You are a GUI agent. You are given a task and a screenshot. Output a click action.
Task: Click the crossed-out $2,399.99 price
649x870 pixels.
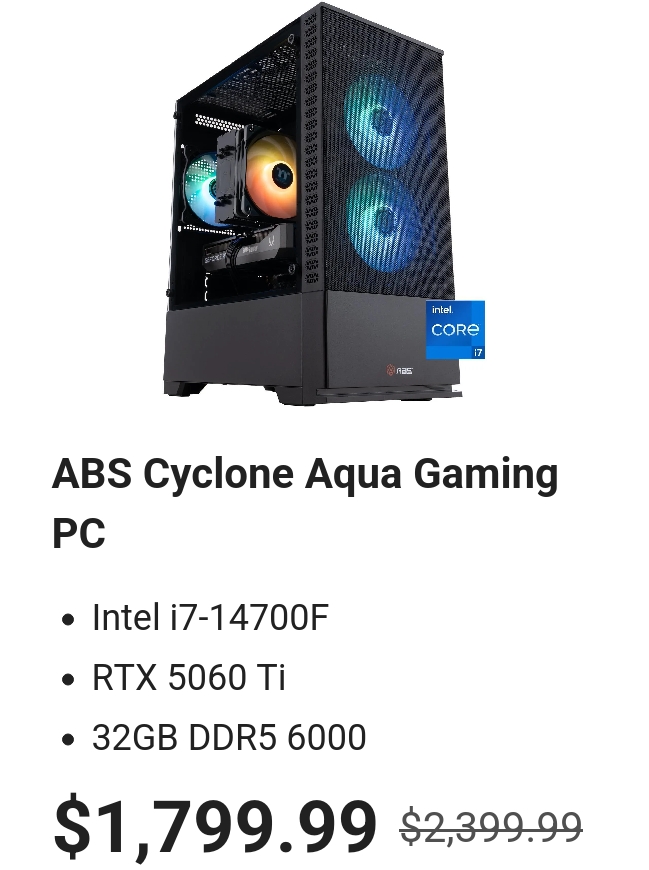pos(491,827)
